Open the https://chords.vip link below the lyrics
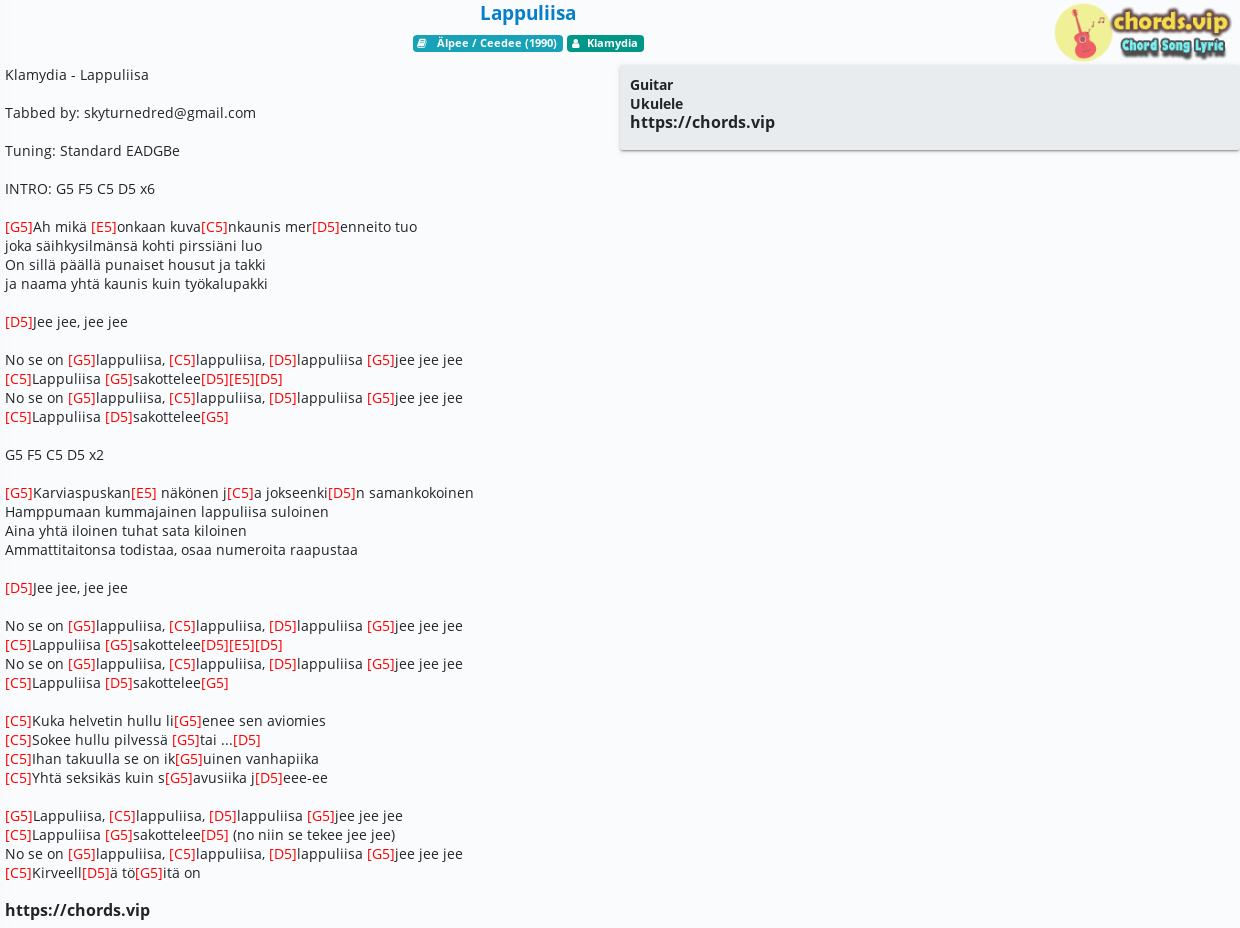The image size is (1240, 928). (x=77, y=910)
